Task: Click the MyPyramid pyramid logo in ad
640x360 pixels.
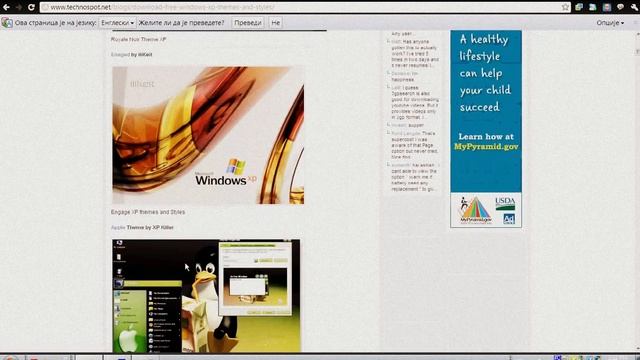Action: pyautogui.click(x=476, y=210)
